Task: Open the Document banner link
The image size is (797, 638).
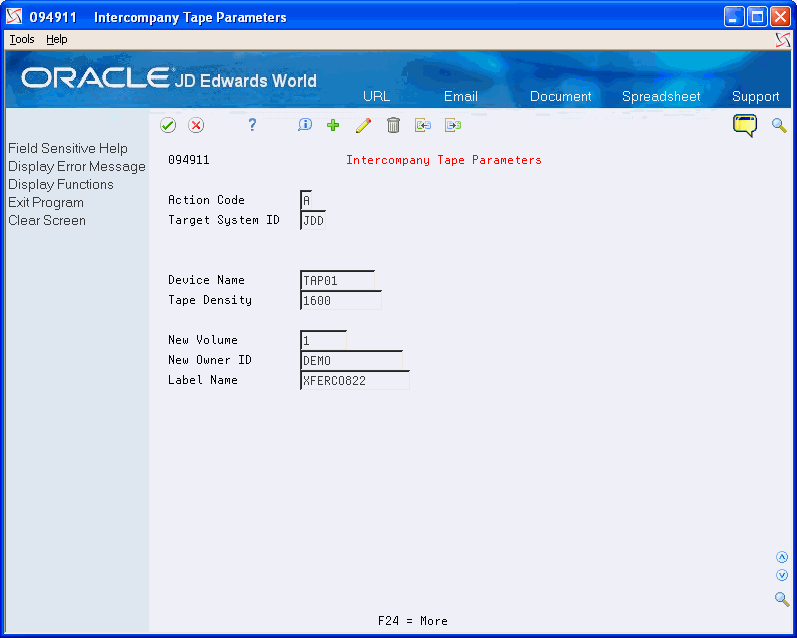Action: tap(561, 97)
